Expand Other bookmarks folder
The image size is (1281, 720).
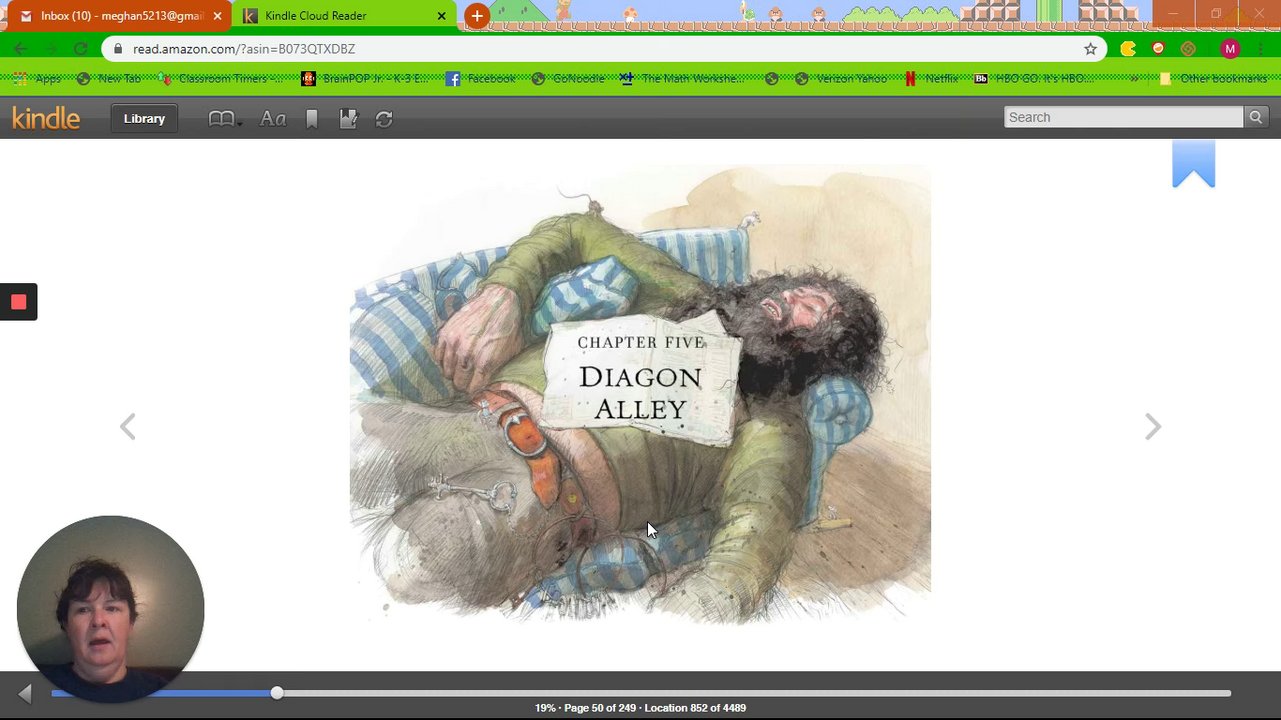(1213, 78)
